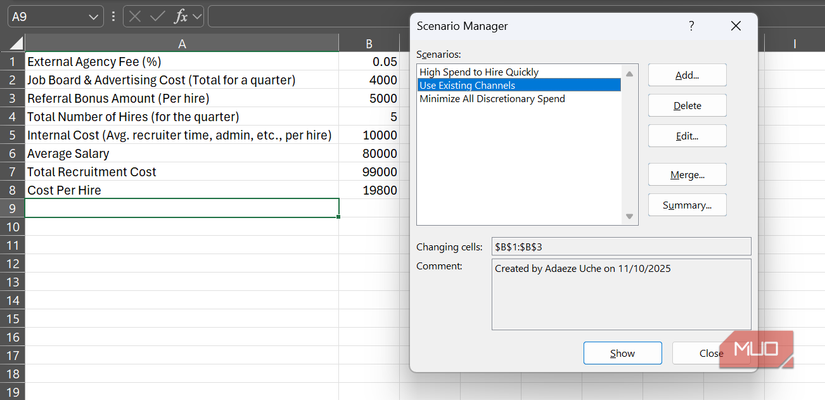The height and width of the screenshot is (400, 825).
Task: Click the scenarios list scroll down arrow
Action: pyautogui.click(x=630, y=216)
